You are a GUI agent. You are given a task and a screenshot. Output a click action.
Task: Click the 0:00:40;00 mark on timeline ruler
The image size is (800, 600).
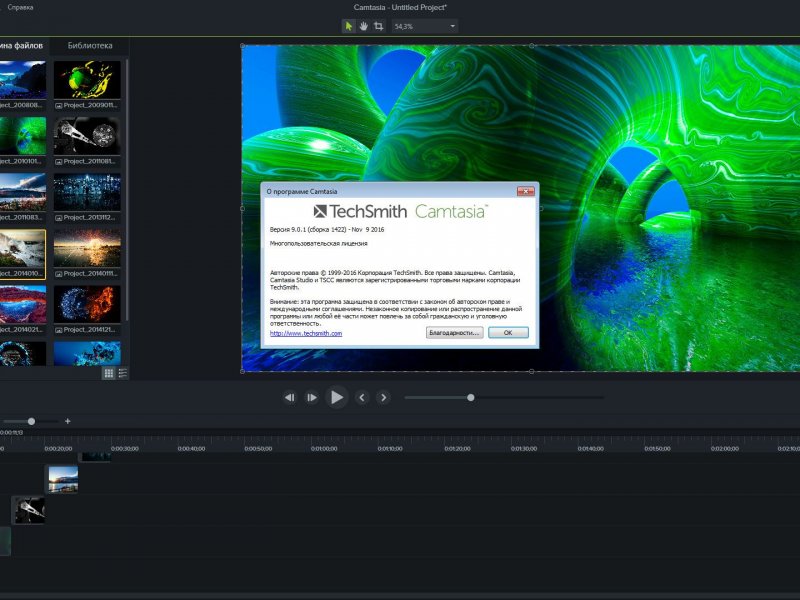pos(191,449)
